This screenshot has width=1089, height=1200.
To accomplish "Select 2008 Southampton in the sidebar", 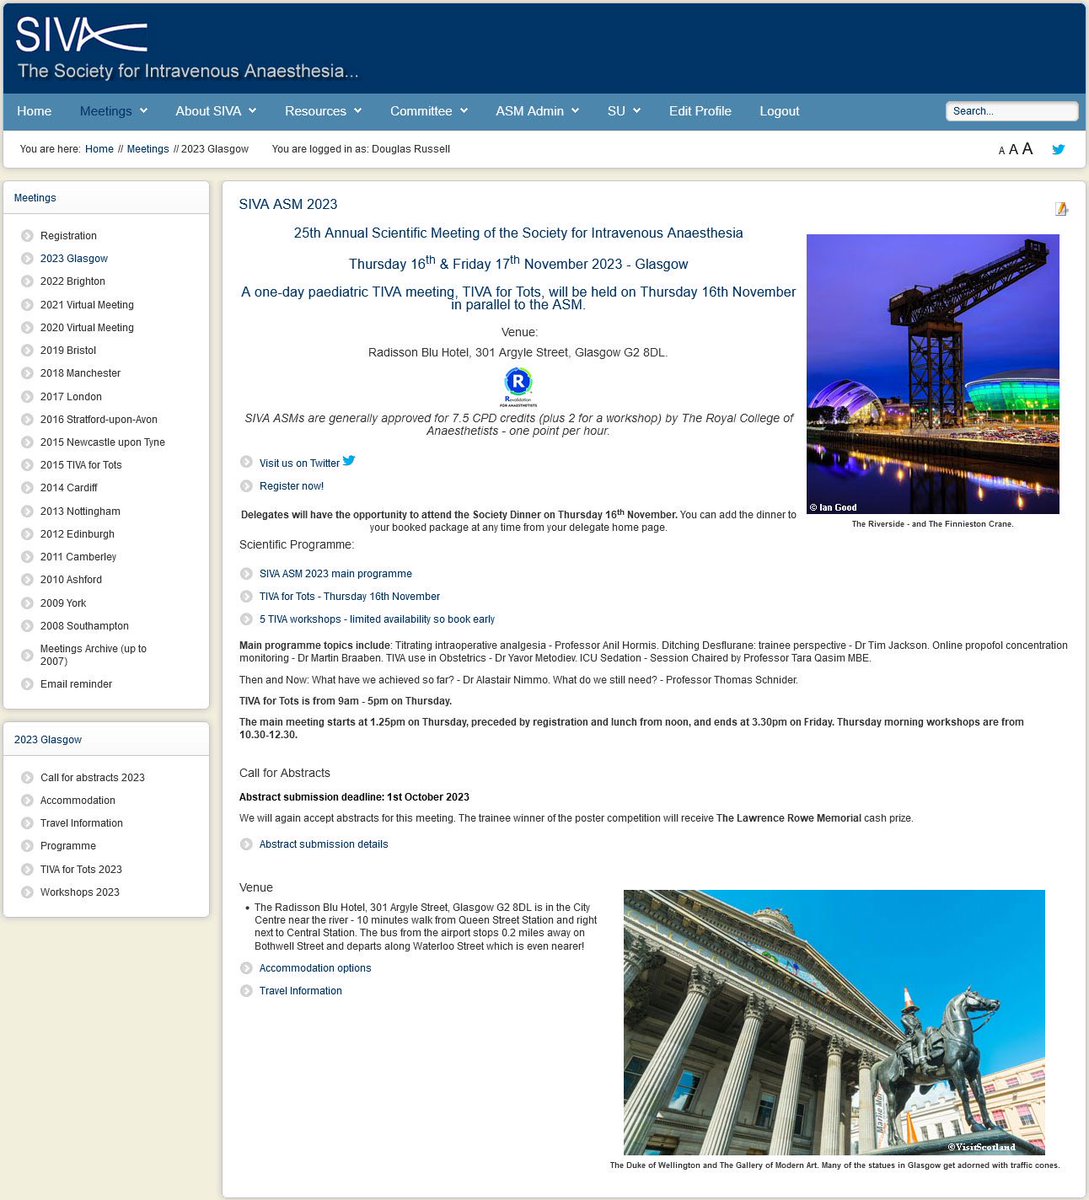I will tap(84, 626).
